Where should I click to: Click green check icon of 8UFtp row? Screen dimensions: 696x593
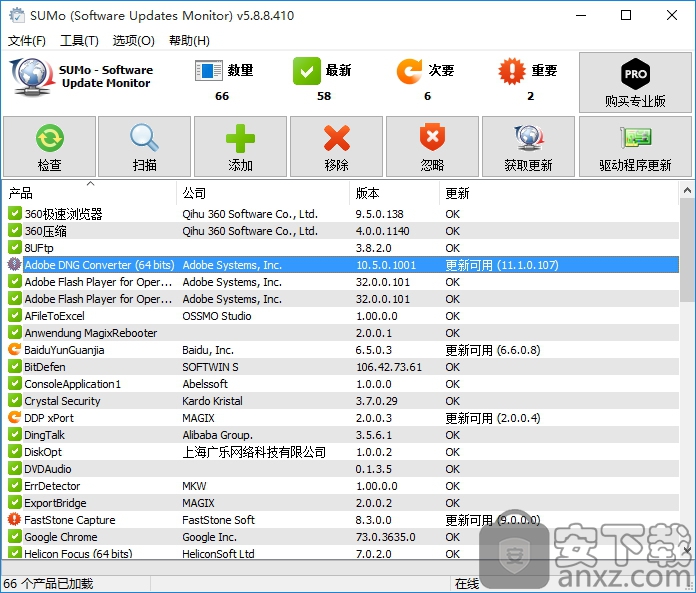tap(14, 247)
